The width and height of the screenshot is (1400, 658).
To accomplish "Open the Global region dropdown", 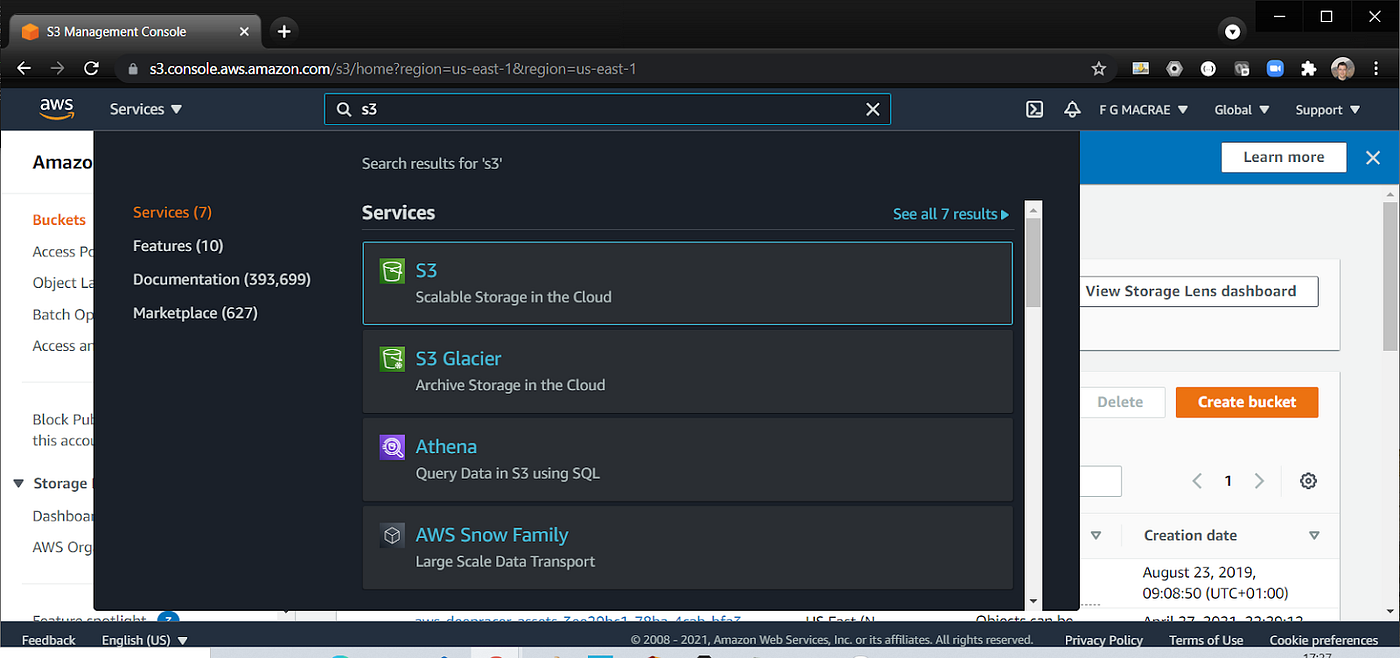I will [x=1242, y=109].
